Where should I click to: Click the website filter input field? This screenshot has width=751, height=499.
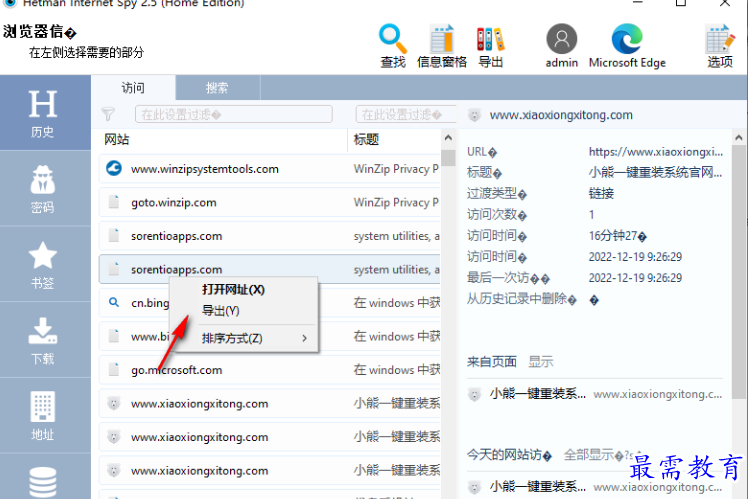pyautogui.click(x=234, y=114)
